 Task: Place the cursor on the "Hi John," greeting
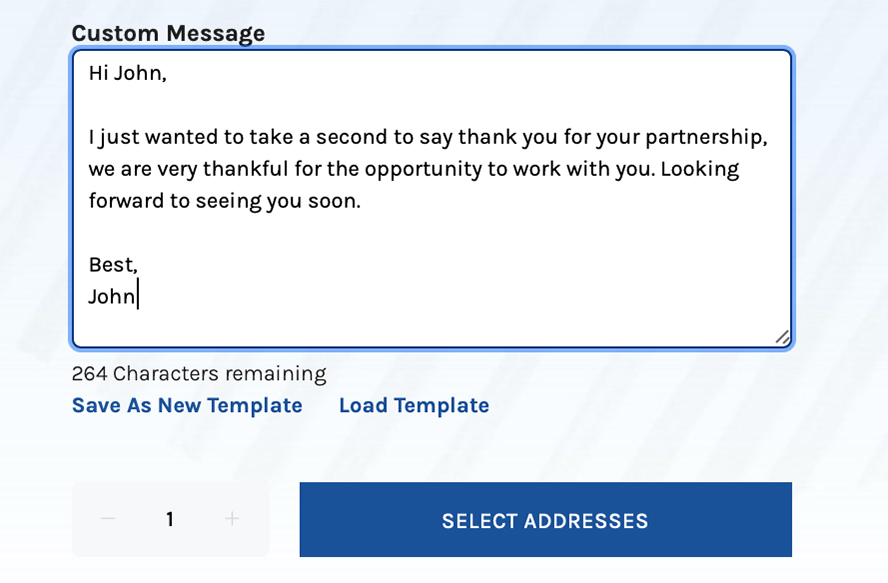tap(128, 73)
